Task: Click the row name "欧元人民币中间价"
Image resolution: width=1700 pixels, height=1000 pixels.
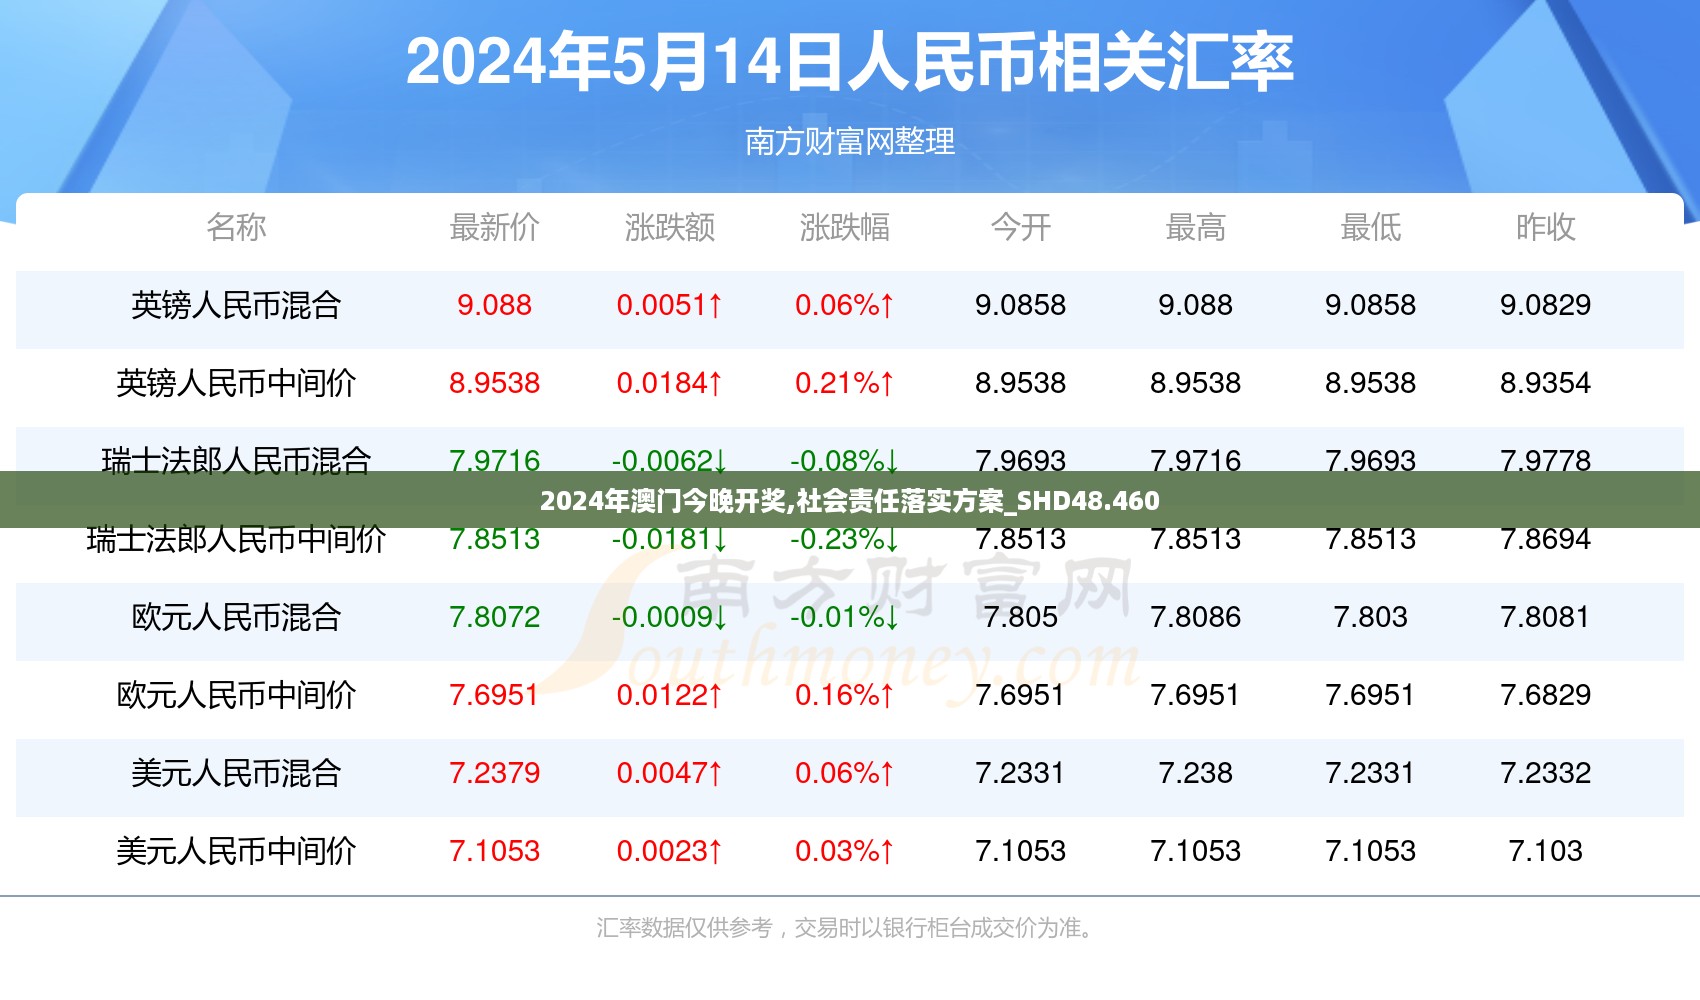Action: pos(236,695)
